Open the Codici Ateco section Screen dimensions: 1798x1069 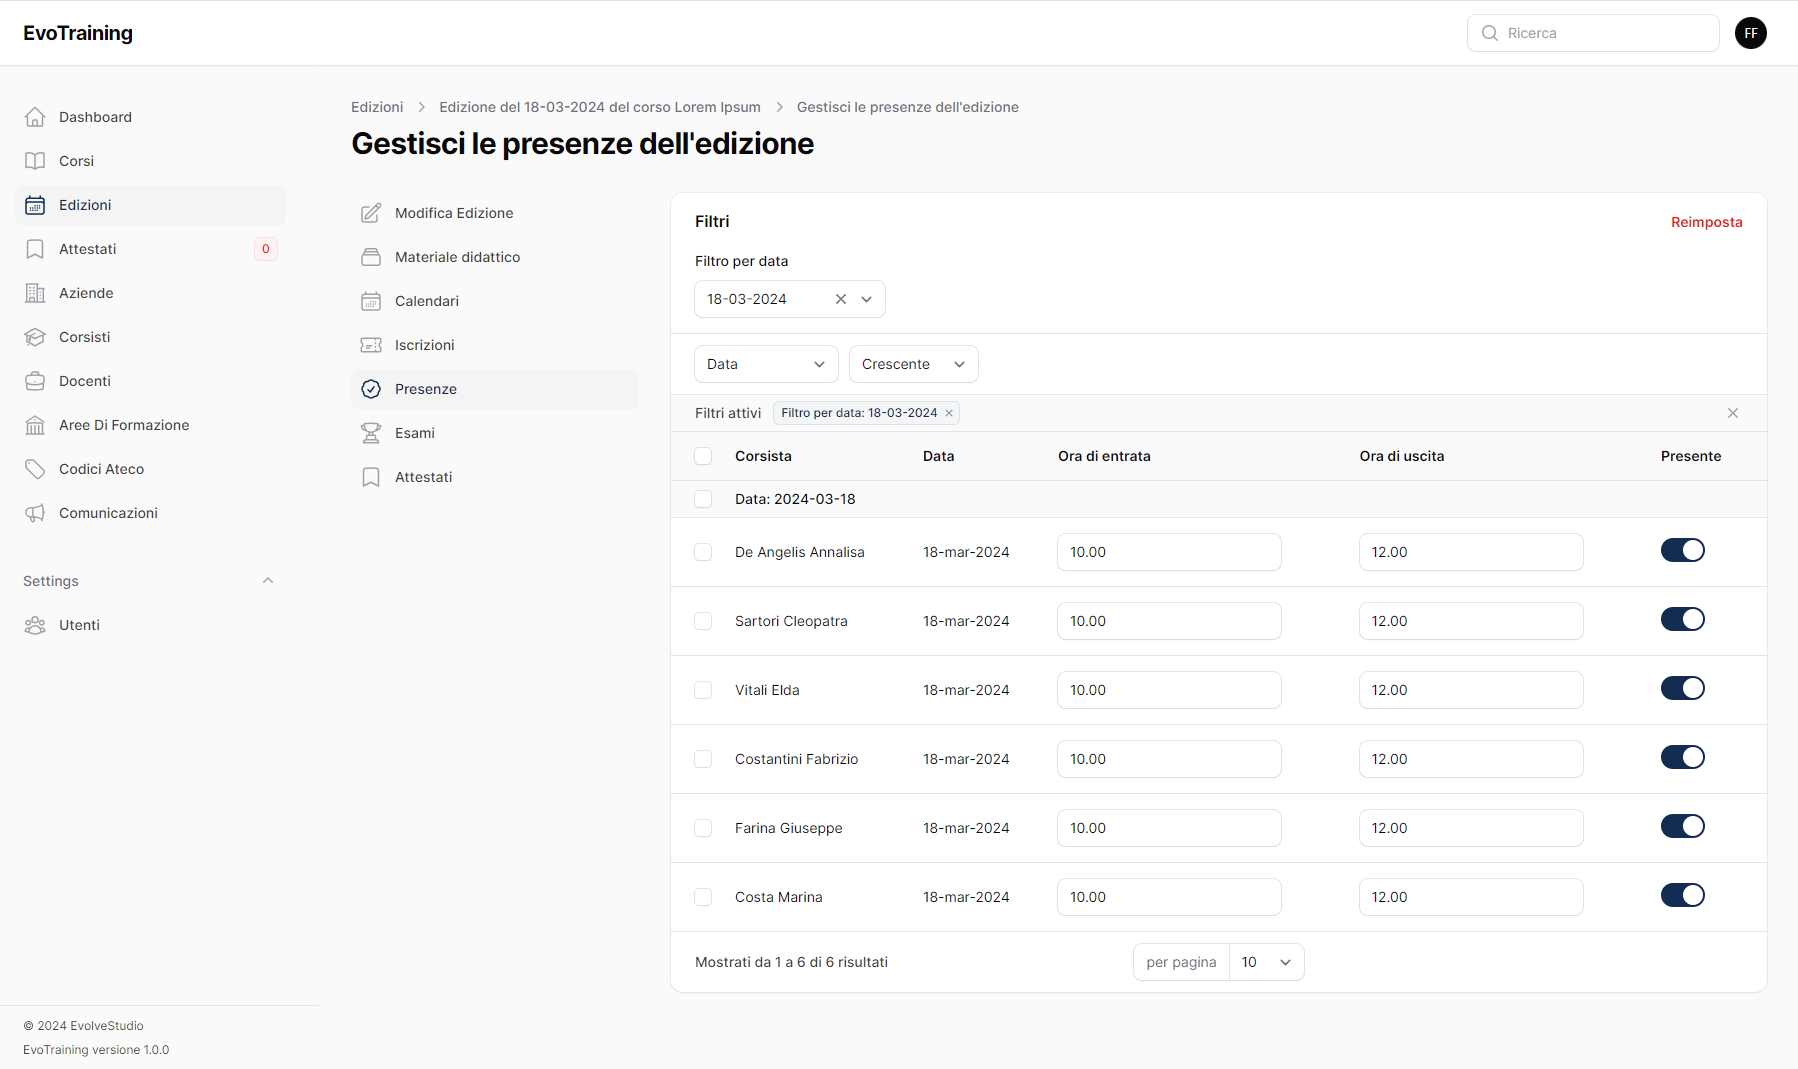coord(100,468)
